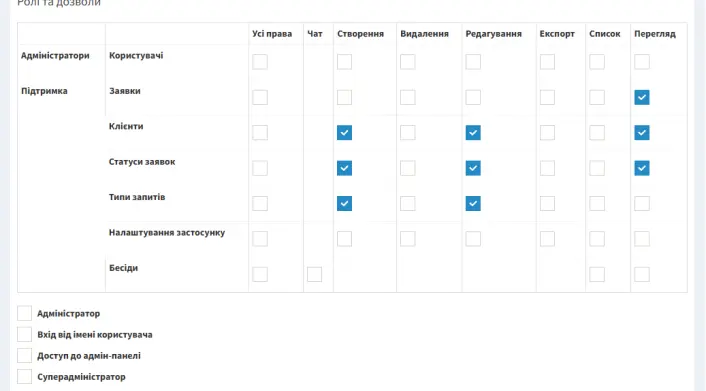Enable Усі права for Користувачі row
This screenshot has width=706, height=391.
tap(260, 62)
